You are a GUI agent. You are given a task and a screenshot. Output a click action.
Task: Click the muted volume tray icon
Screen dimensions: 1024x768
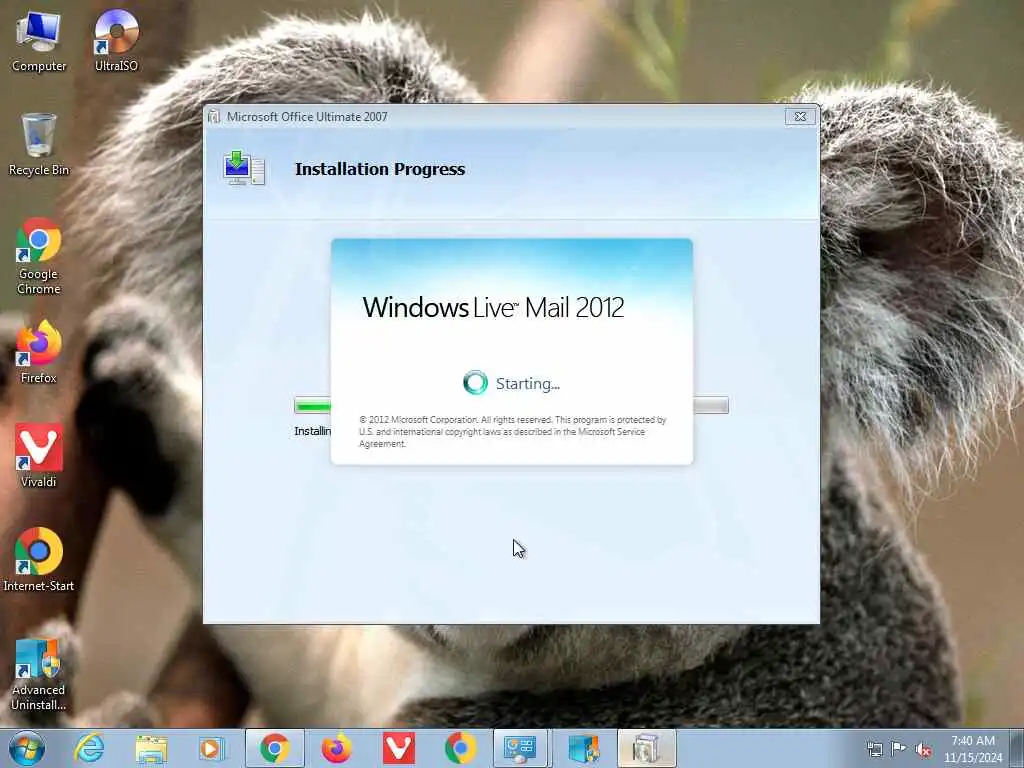coord(923,750)
